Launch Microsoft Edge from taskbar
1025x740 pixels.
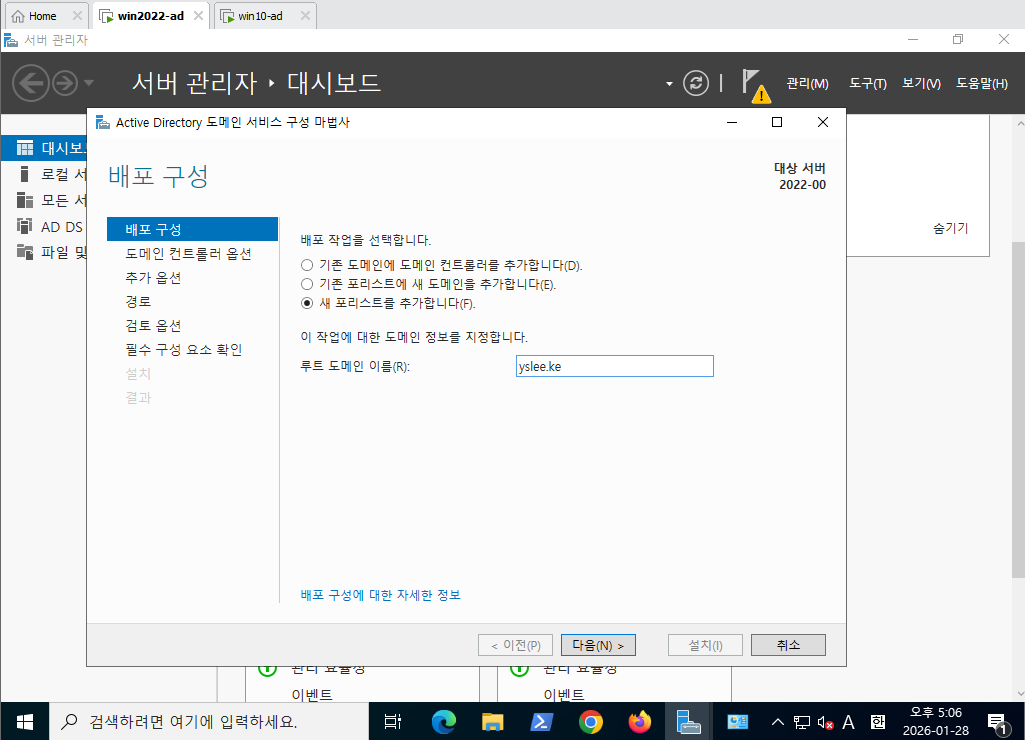coord(444,722)
